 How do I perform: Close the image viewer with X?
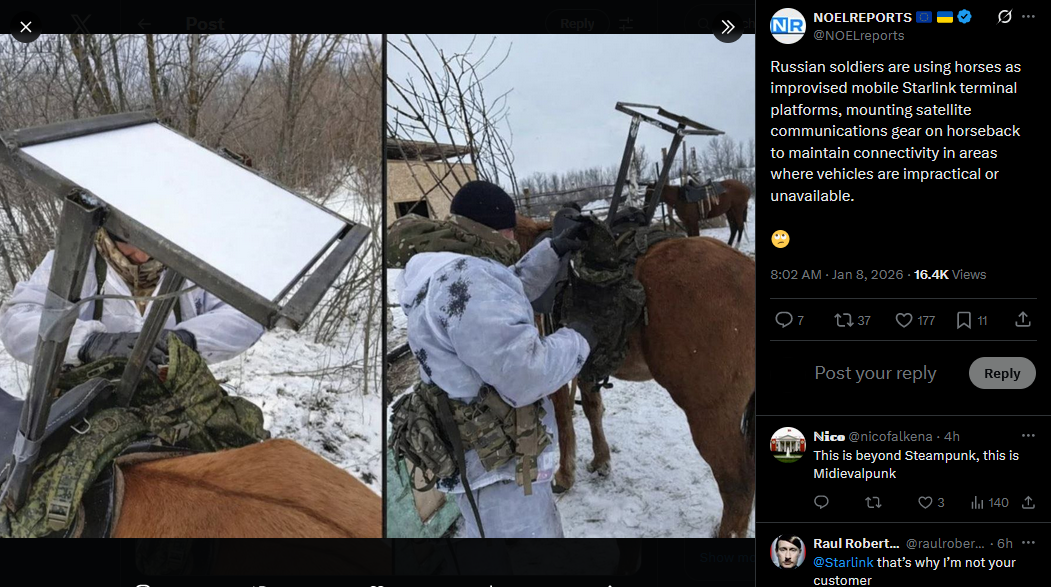[25, 27]
